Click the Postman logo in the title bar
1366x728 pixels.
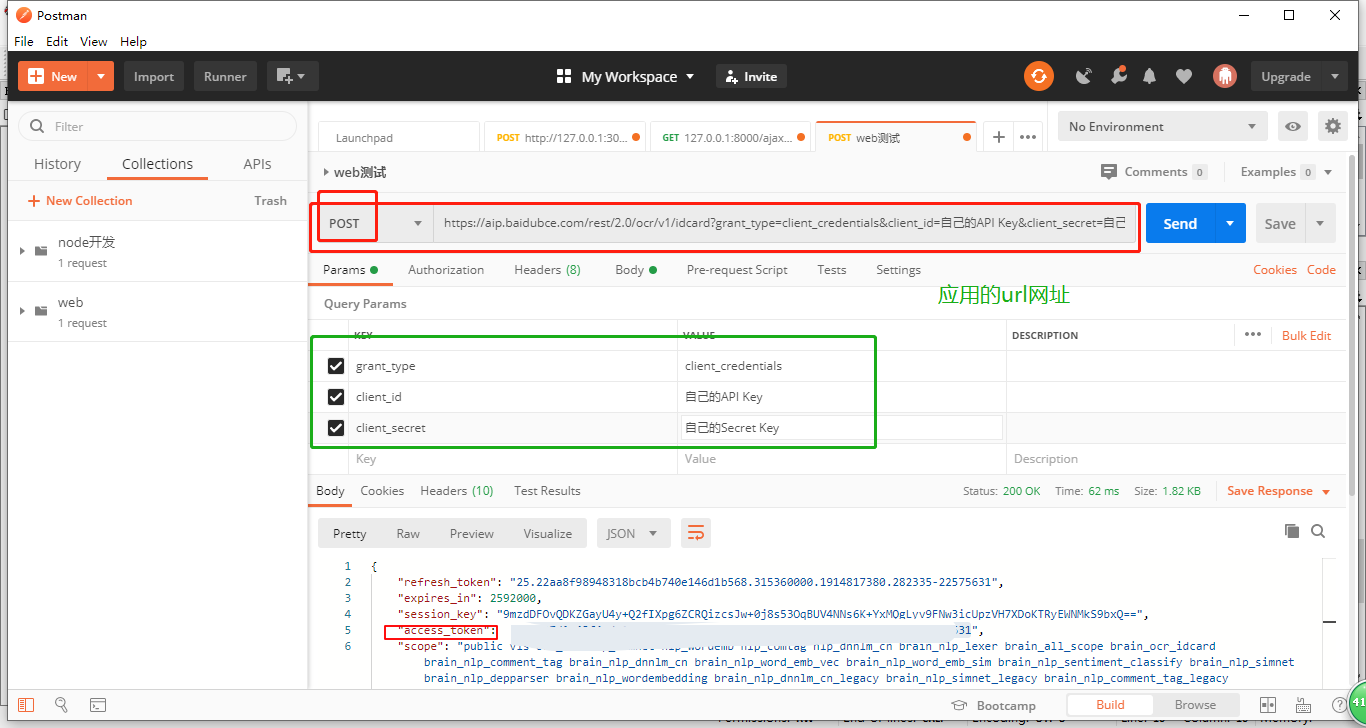point(23,15)
